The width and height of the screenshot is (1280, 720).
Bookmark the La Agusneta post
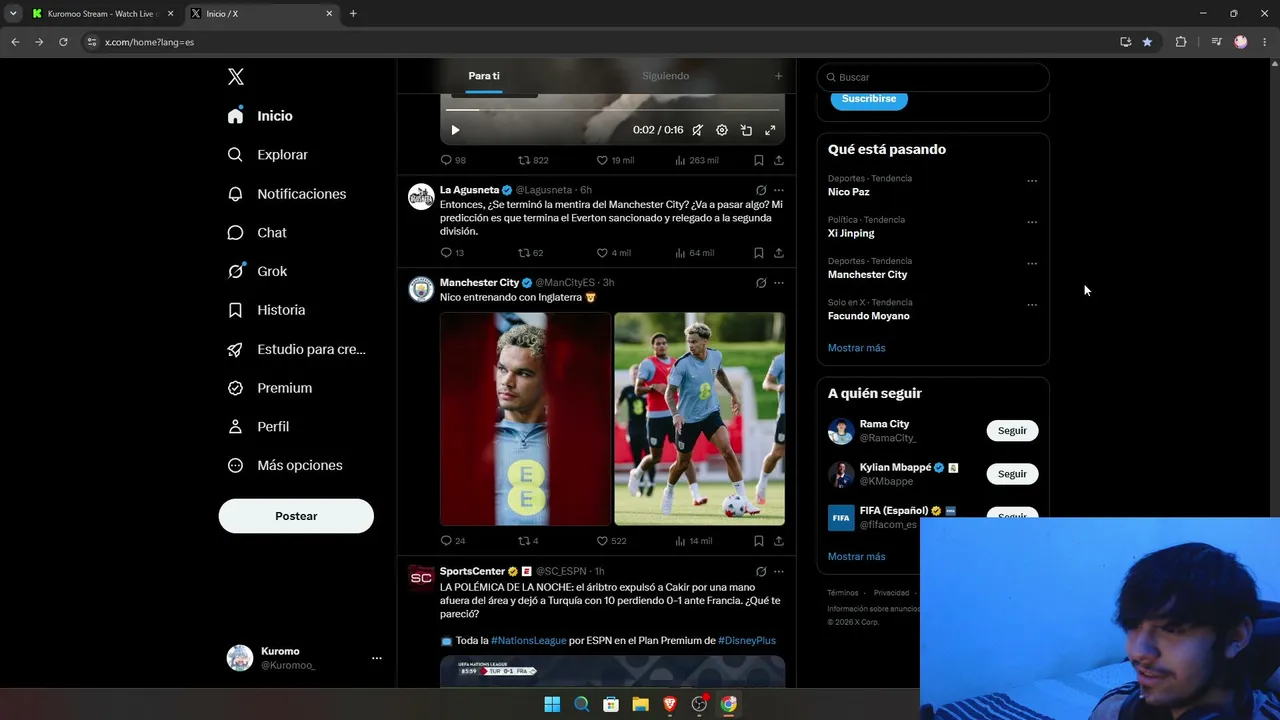click(759, 253)
